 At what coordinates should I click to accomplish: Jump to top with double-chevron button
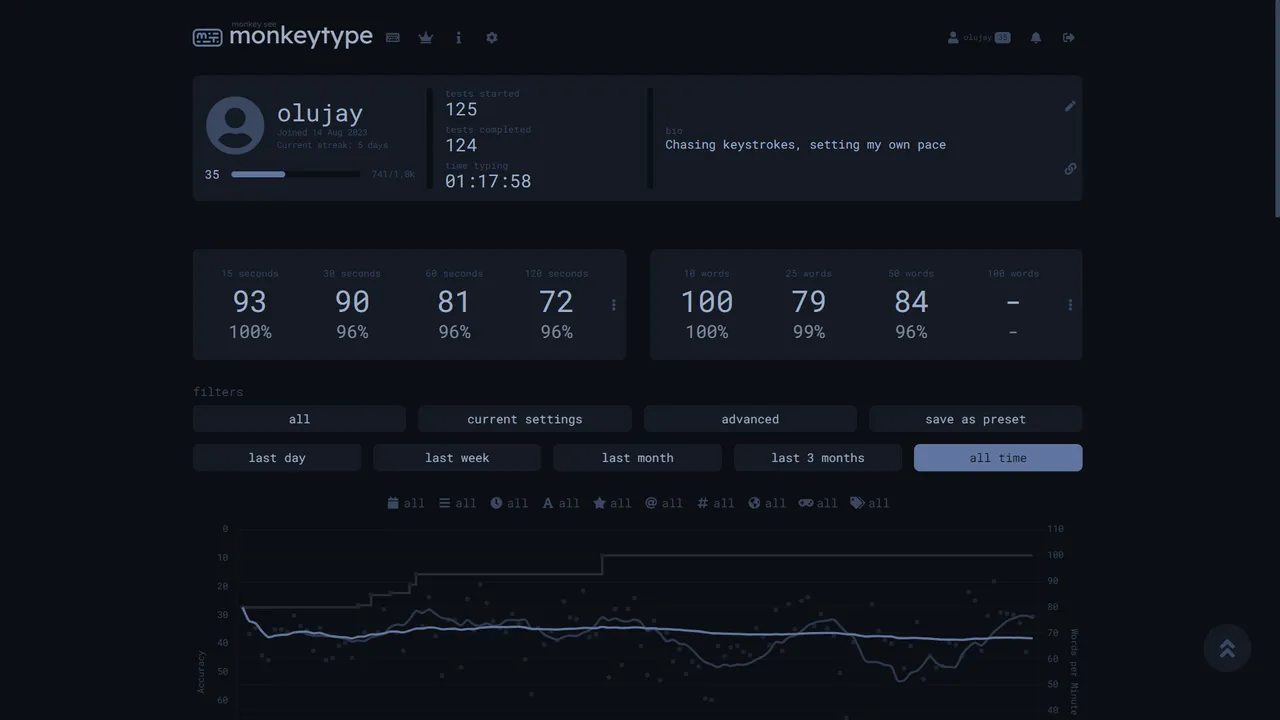tap(1227, 648)
